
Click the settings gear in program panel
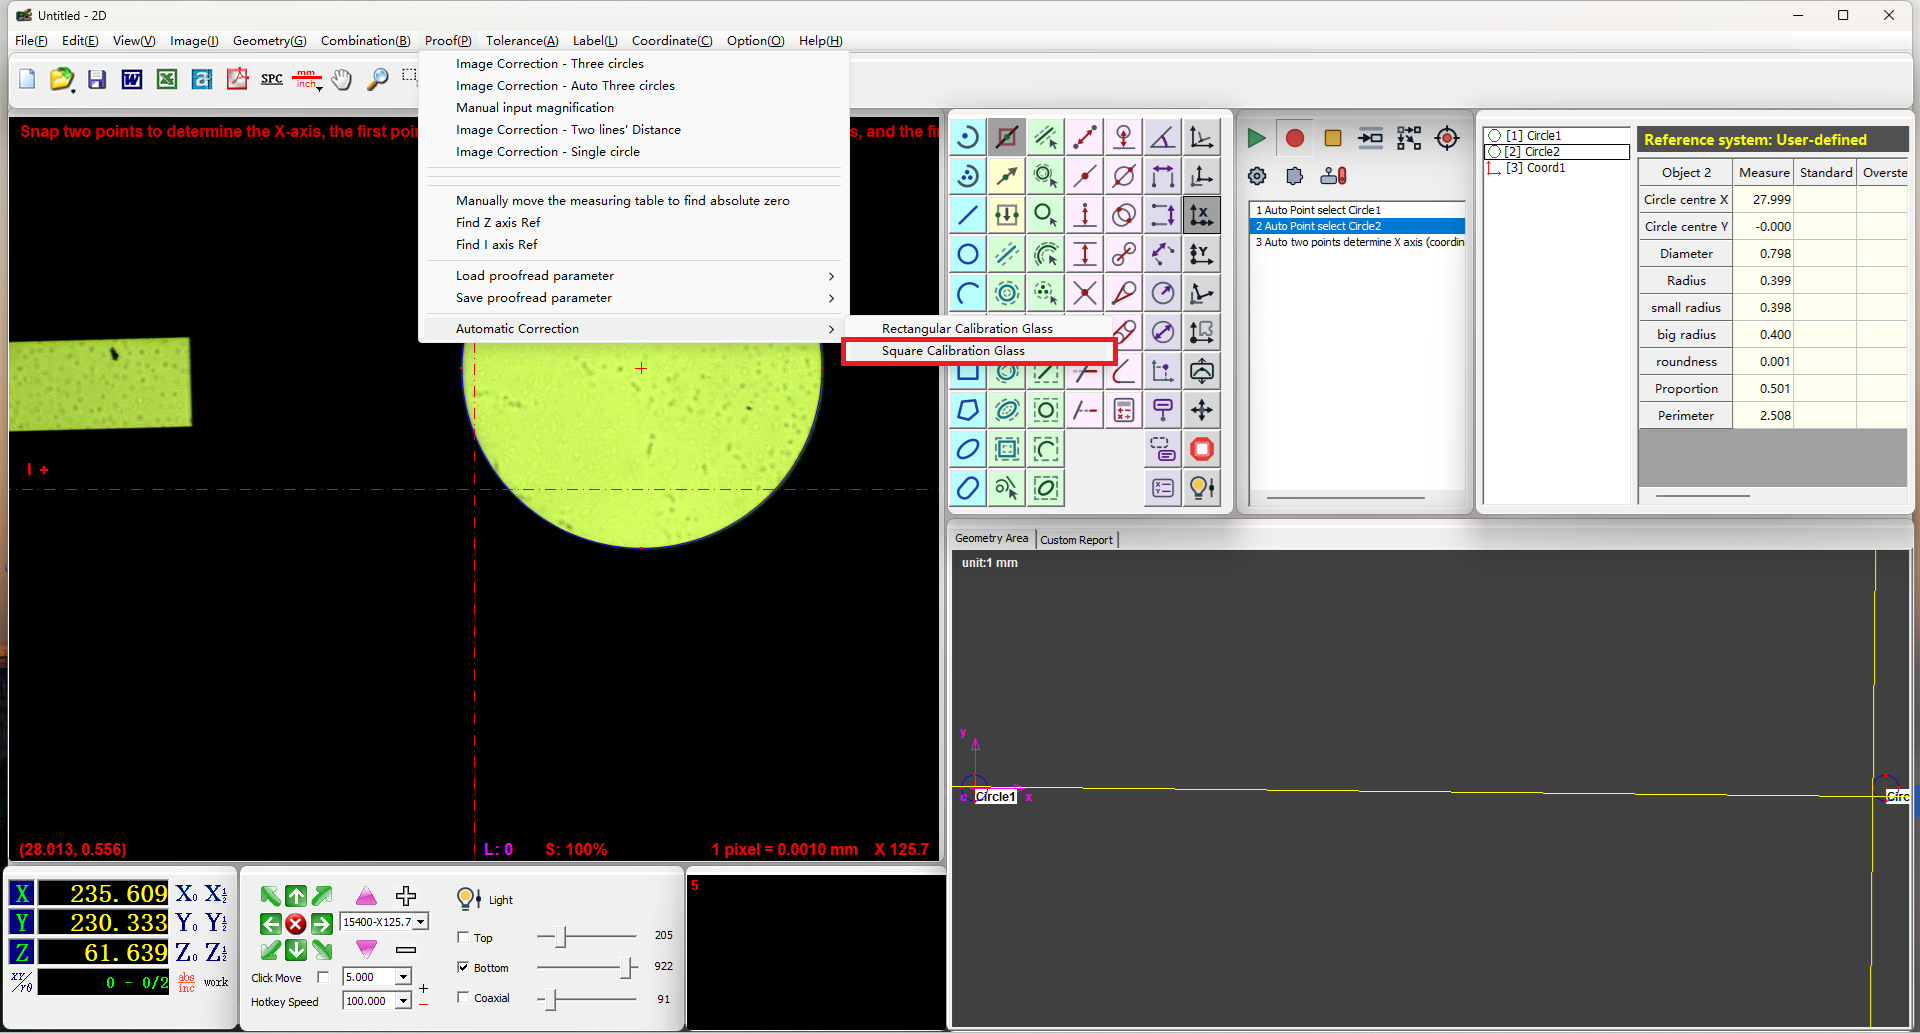point(1257,176)
